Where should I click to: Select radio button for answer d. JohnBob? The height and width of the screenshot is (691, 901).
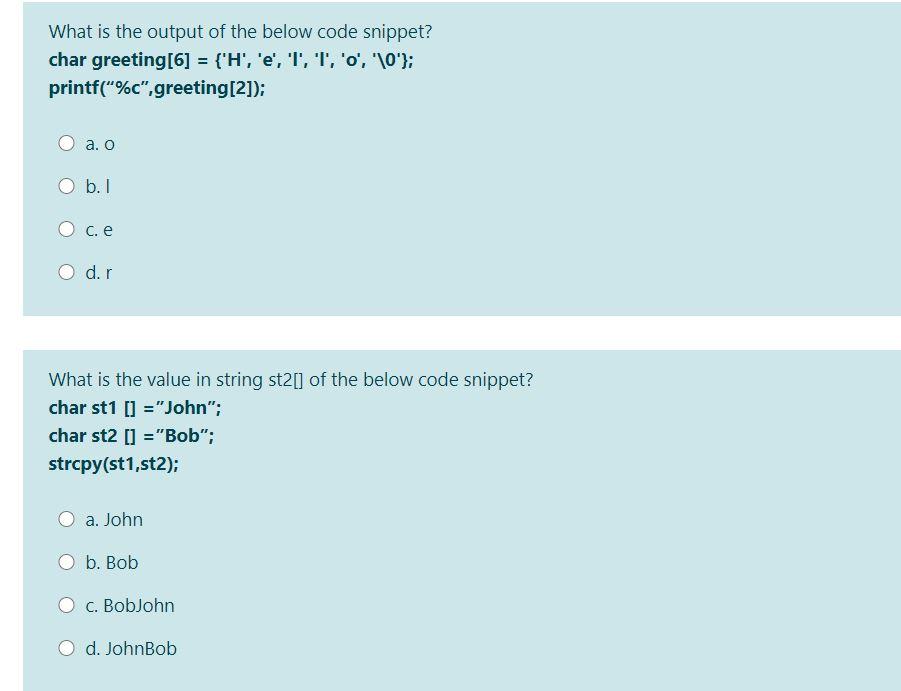tap(66, 648)
